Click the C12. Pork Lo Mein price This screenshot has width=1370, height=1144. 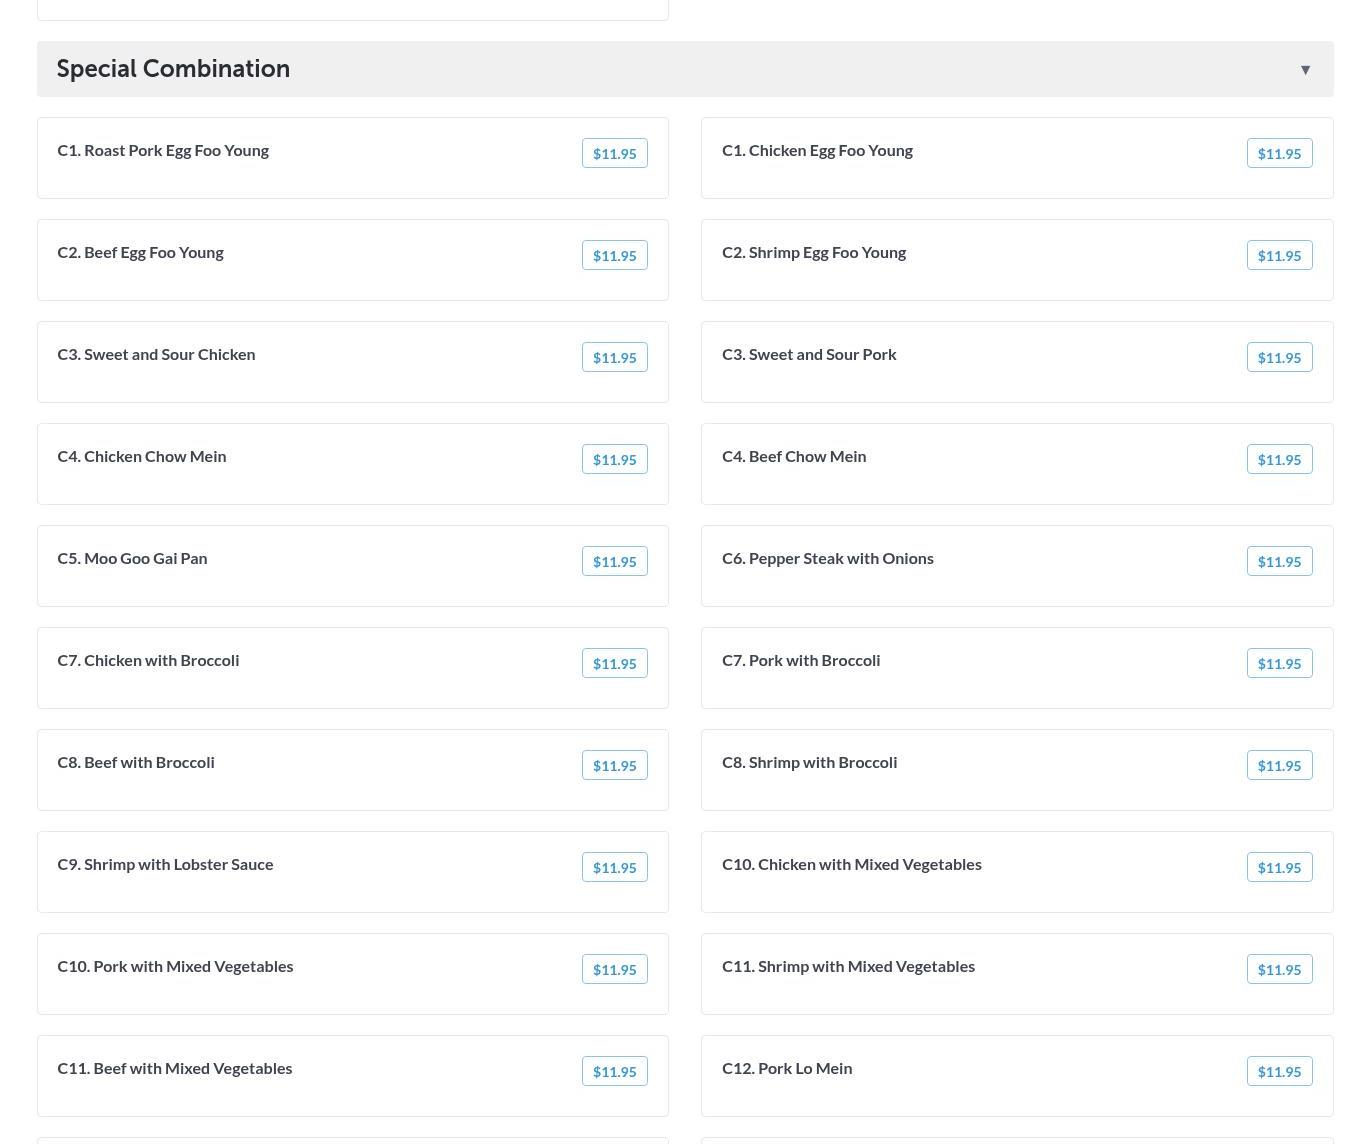(1279, 1072)
